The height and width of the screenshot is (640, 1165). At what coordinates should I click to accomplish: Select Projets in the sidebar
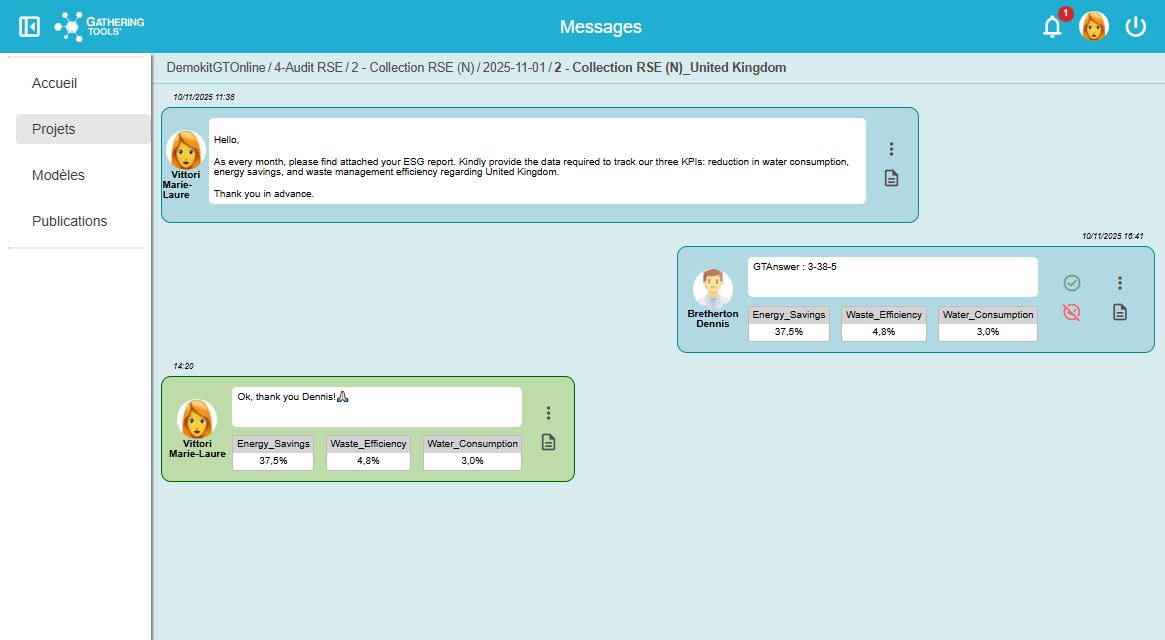point(82,129)
